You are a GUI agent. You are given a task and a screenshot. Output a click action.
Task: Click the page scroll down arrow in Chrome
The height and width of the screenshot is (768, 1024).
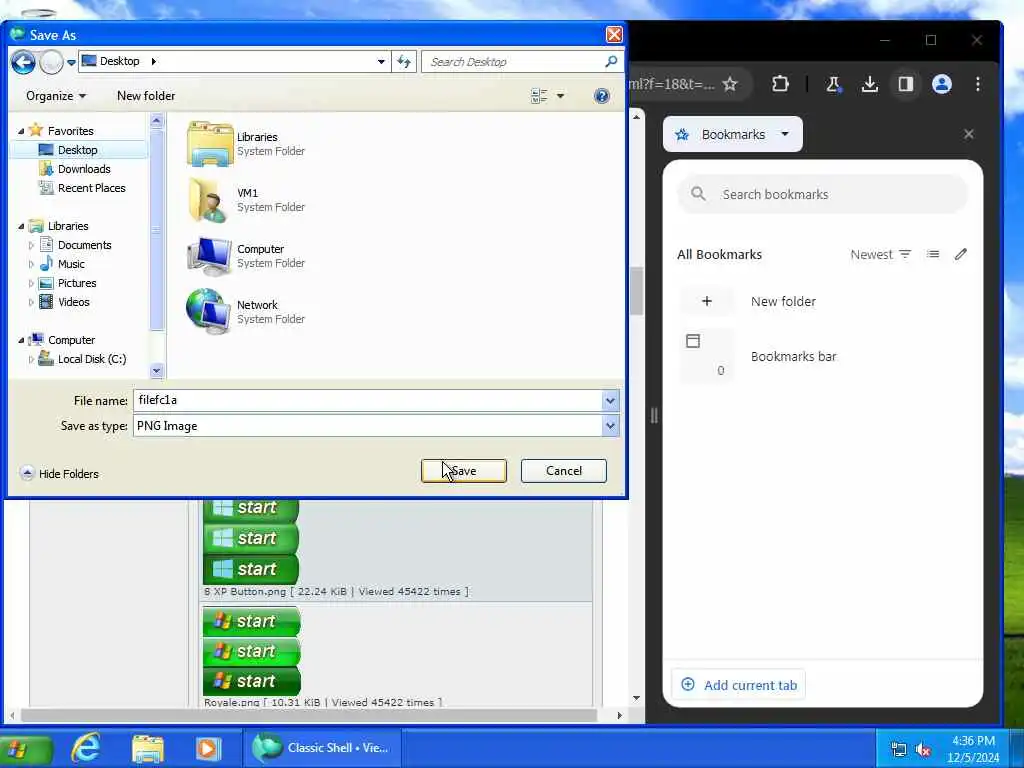point(637,698)
